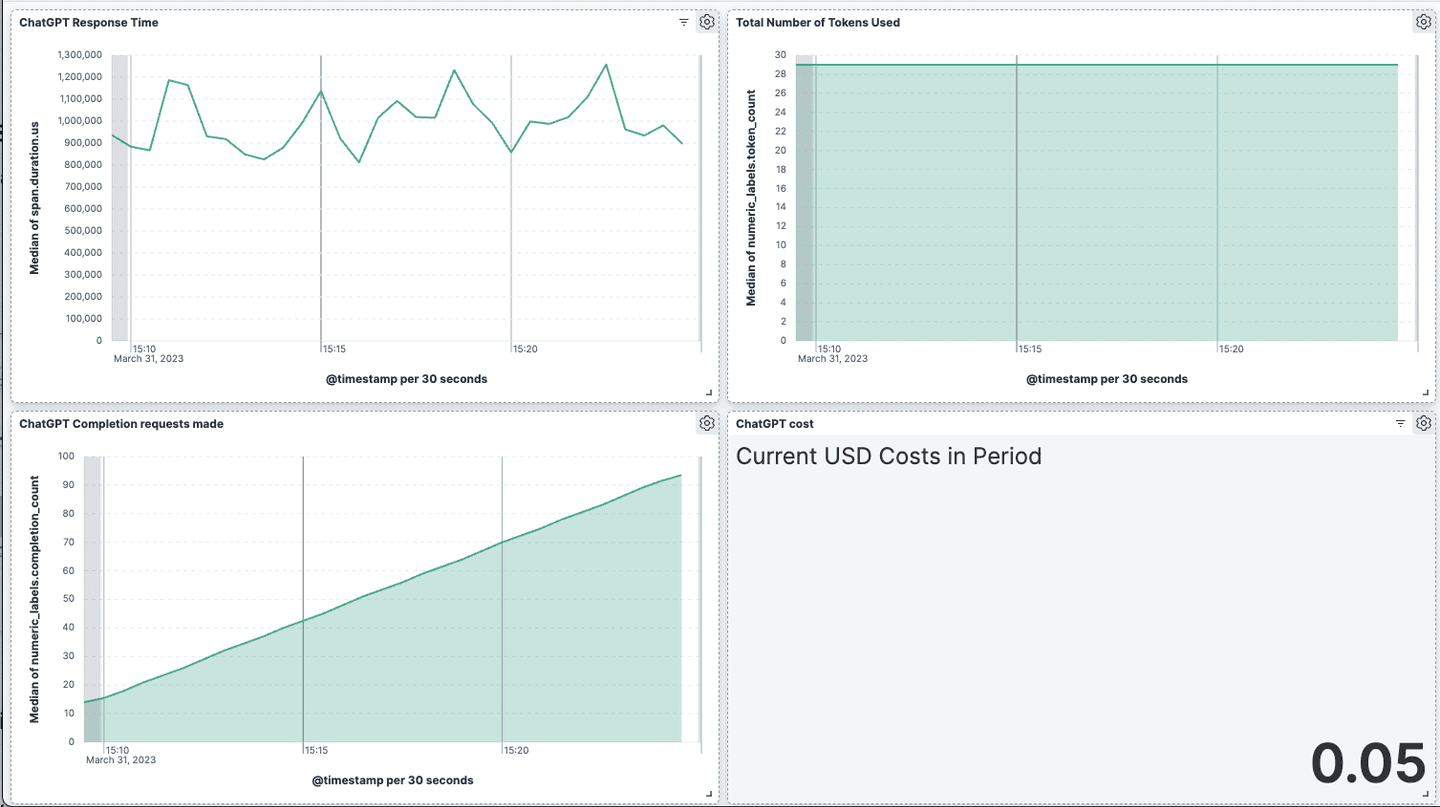1440x807 pixels.
Task: Open the ChatGPT Completion requests made options gear
Action: click(707, 423)
